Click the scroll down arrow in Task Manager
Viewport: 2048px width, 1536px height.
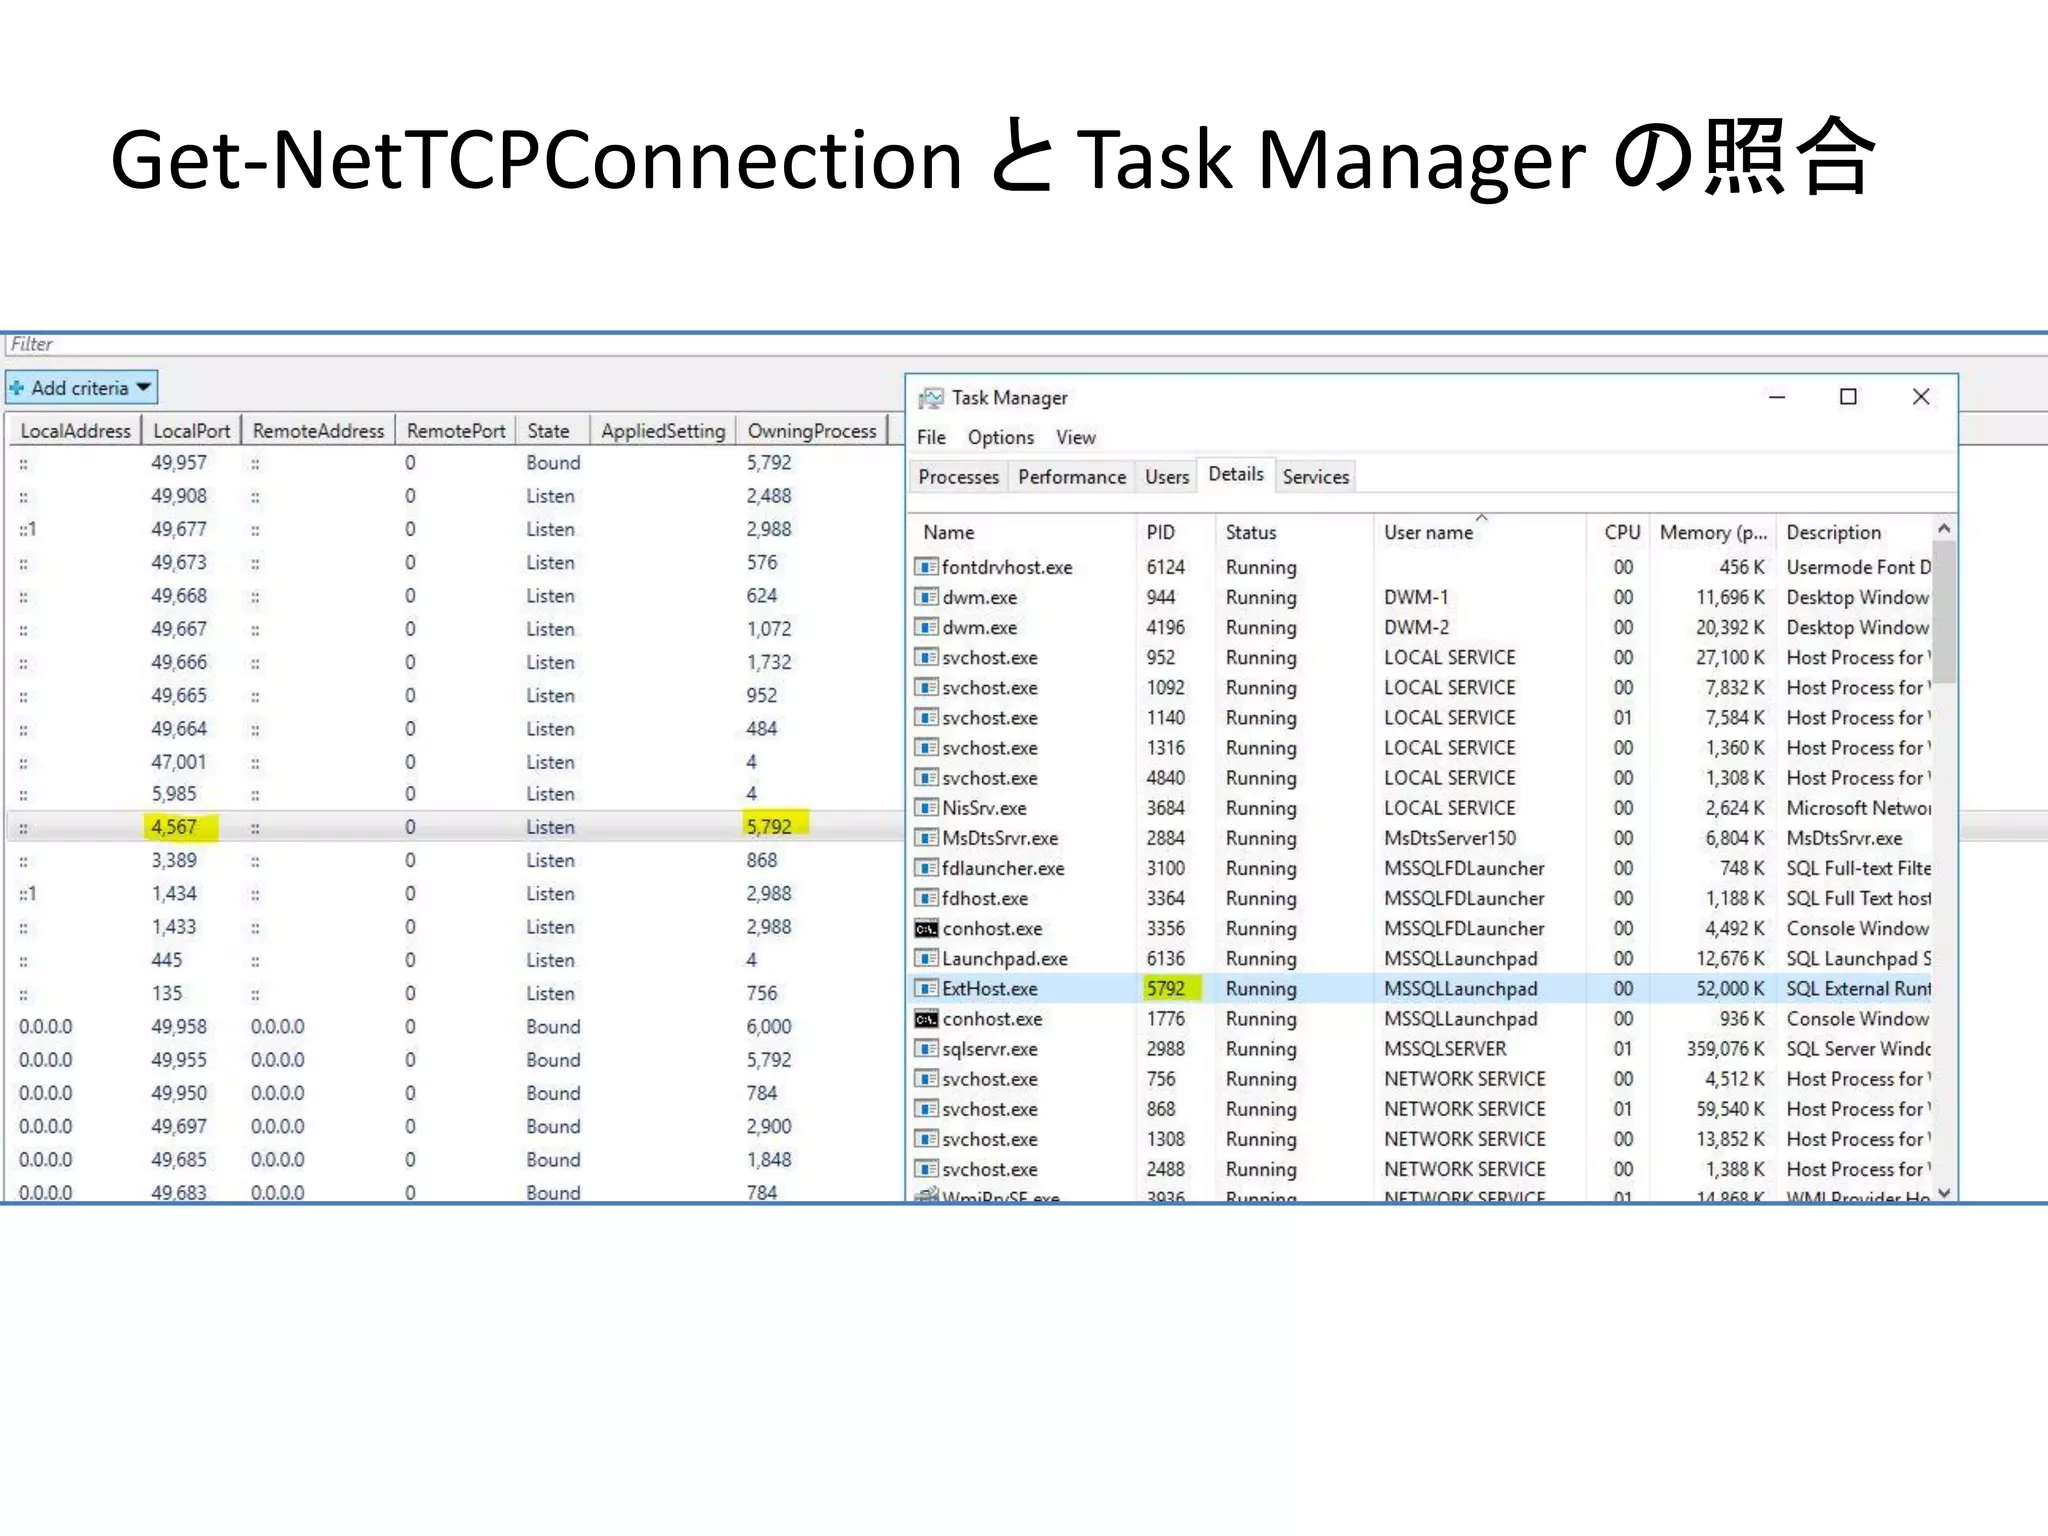[1943, 1192]
